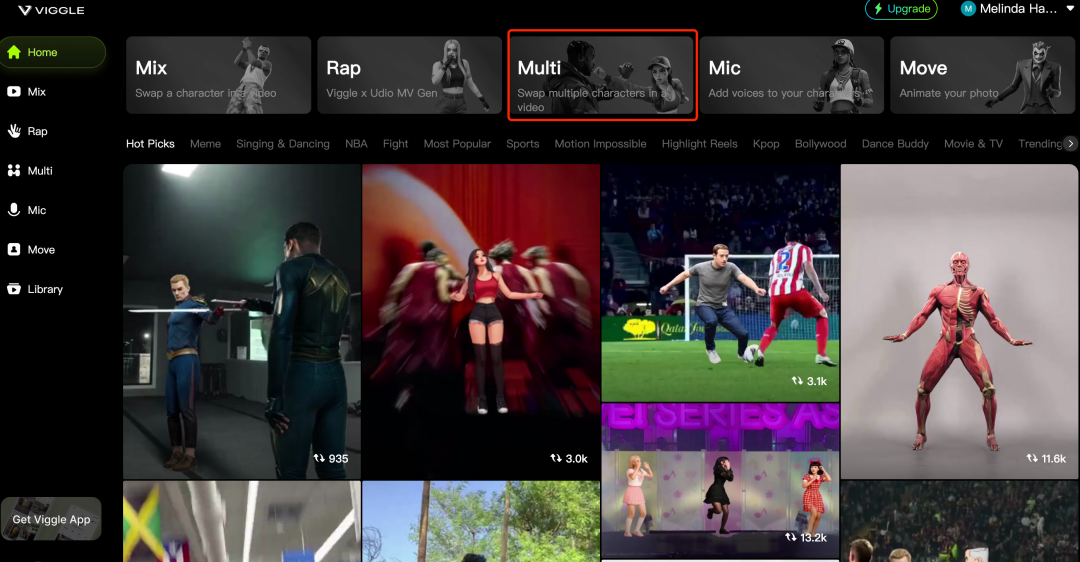Switch to Movie & TV tab
1080x562 pixels.
point(973,143)
